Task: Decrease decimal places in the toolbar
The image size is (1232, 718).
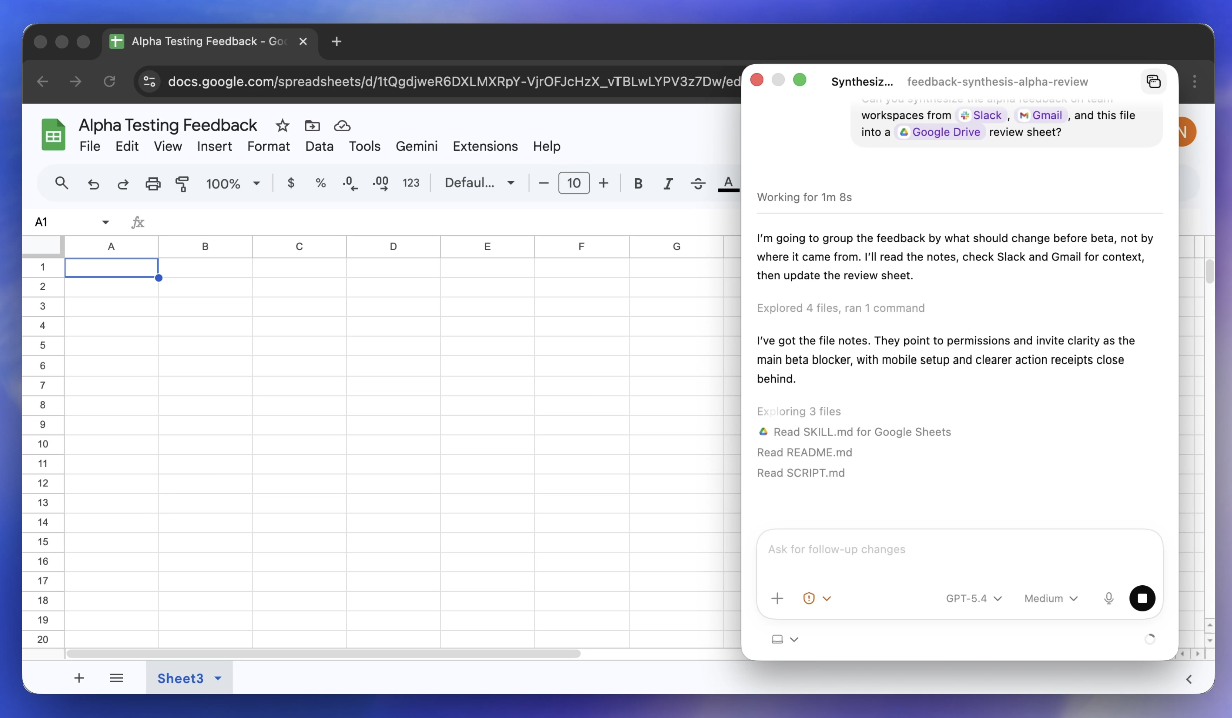Action: point(350,183)
